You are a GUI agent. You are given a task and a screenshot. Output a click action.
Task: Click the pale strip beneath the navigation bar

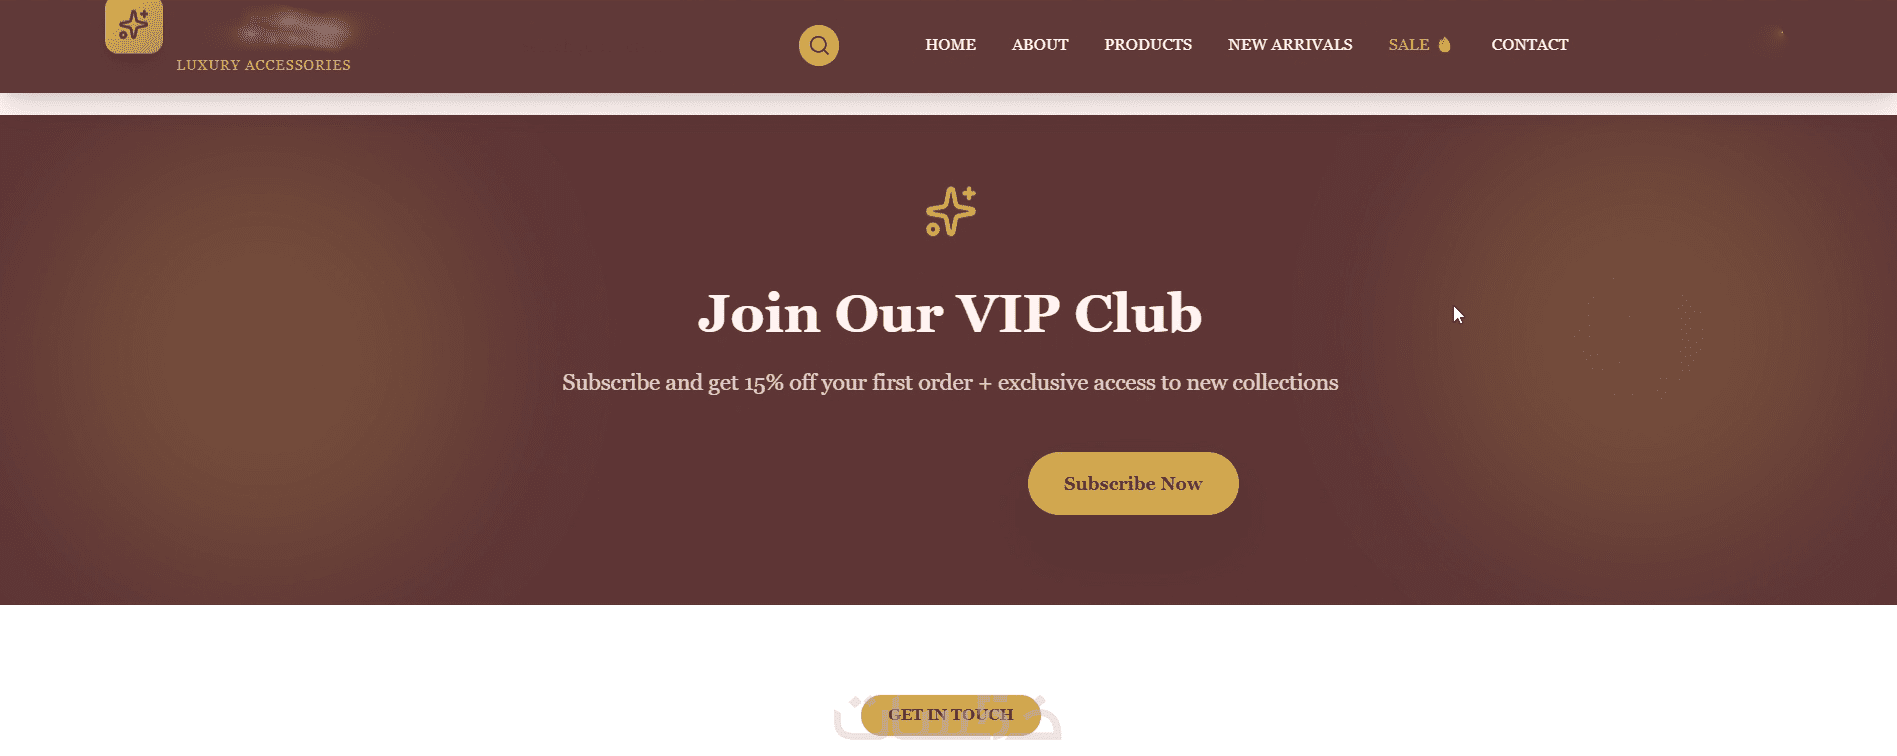pos(948,104)
